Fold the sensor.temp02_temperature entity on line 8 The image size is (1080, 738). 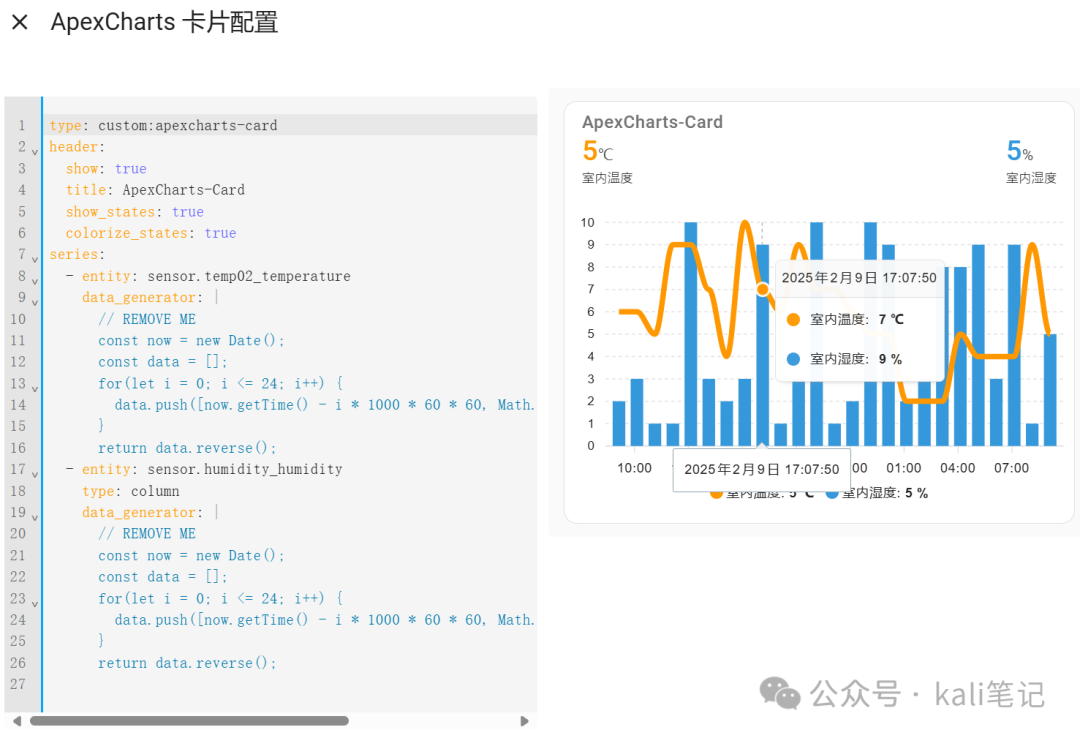click(x=34, y=281)
